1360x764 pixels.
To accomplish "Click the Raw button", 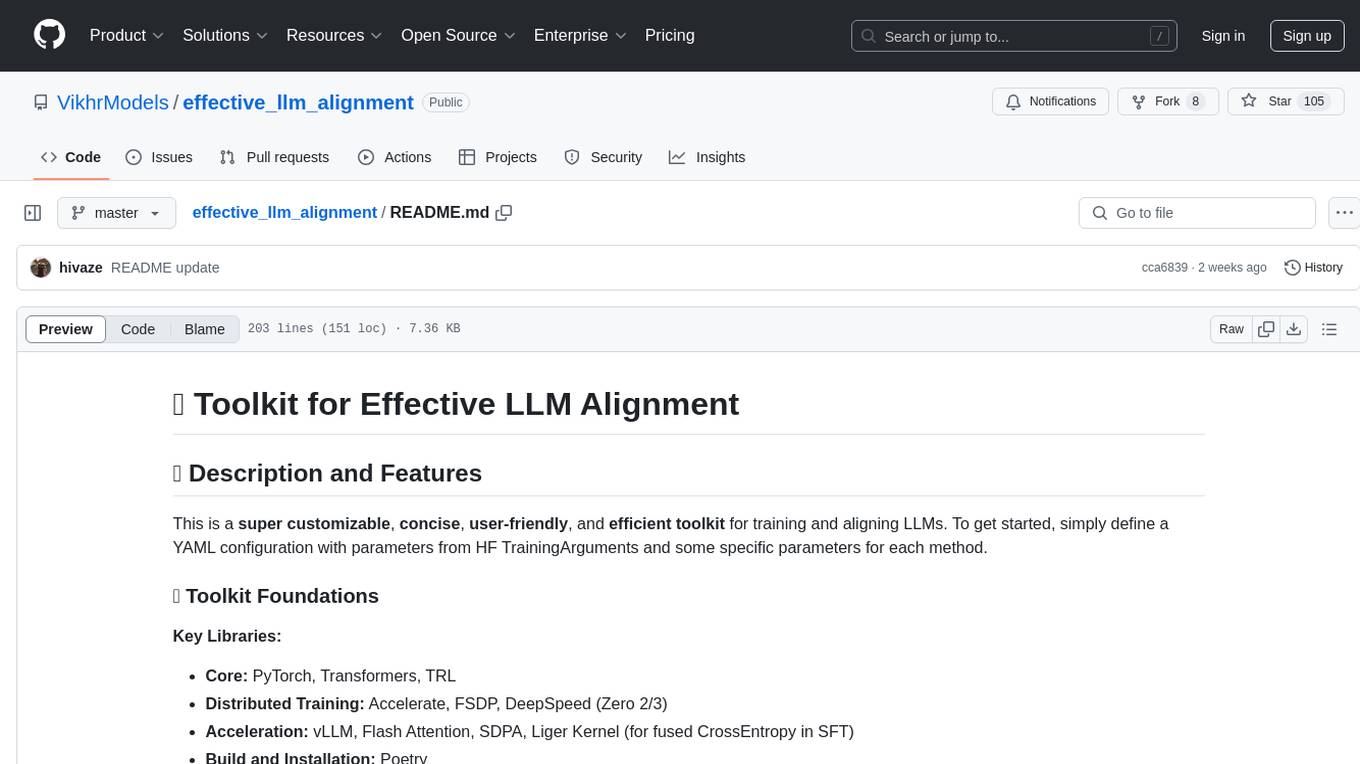I will click(1231, 329).
